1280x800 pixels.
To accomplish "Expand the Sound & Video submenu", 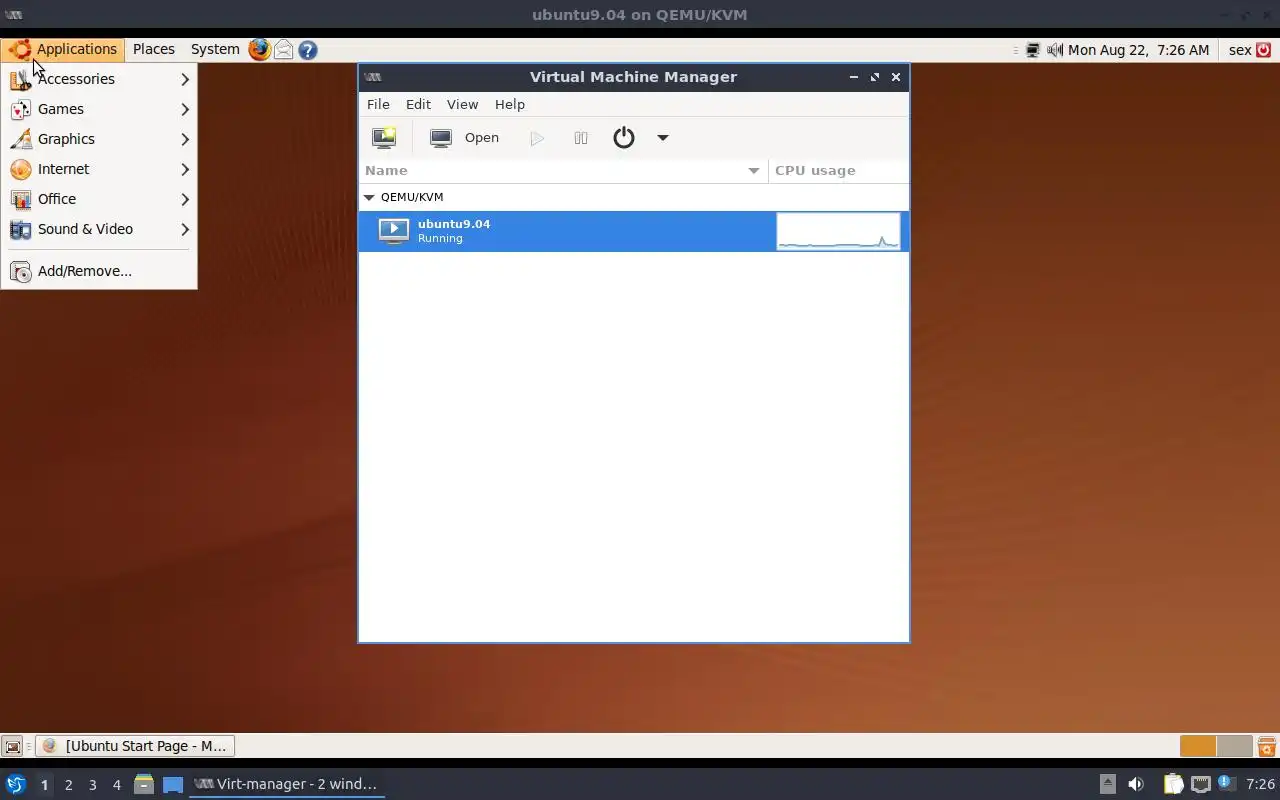I will pos(99,229).
